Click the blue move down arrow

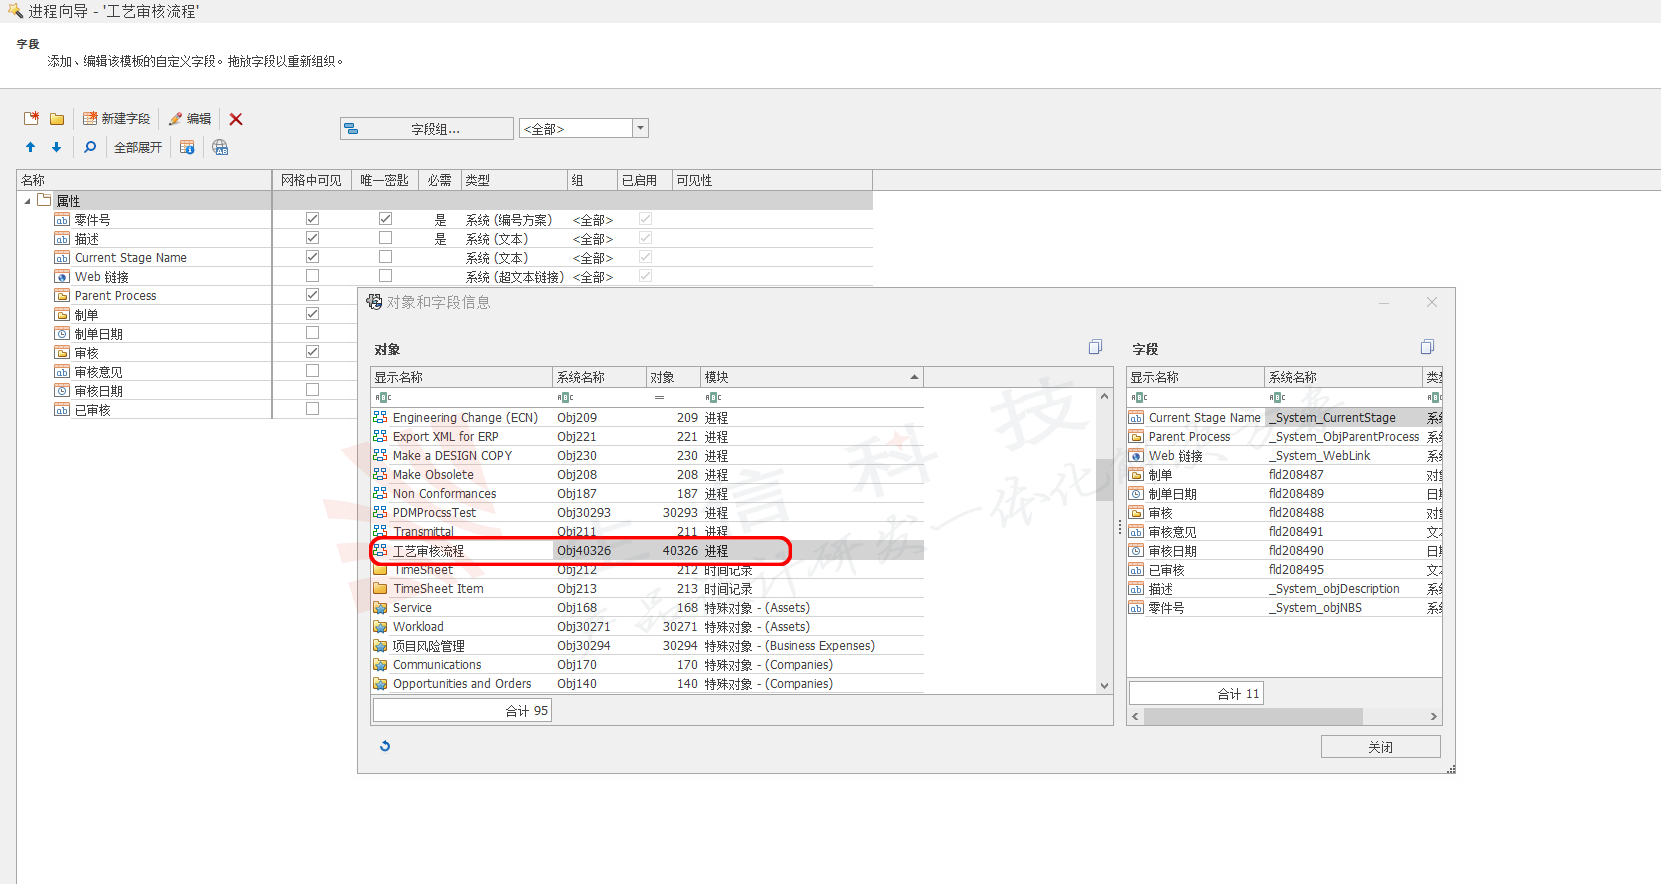(x=56, y=147)
